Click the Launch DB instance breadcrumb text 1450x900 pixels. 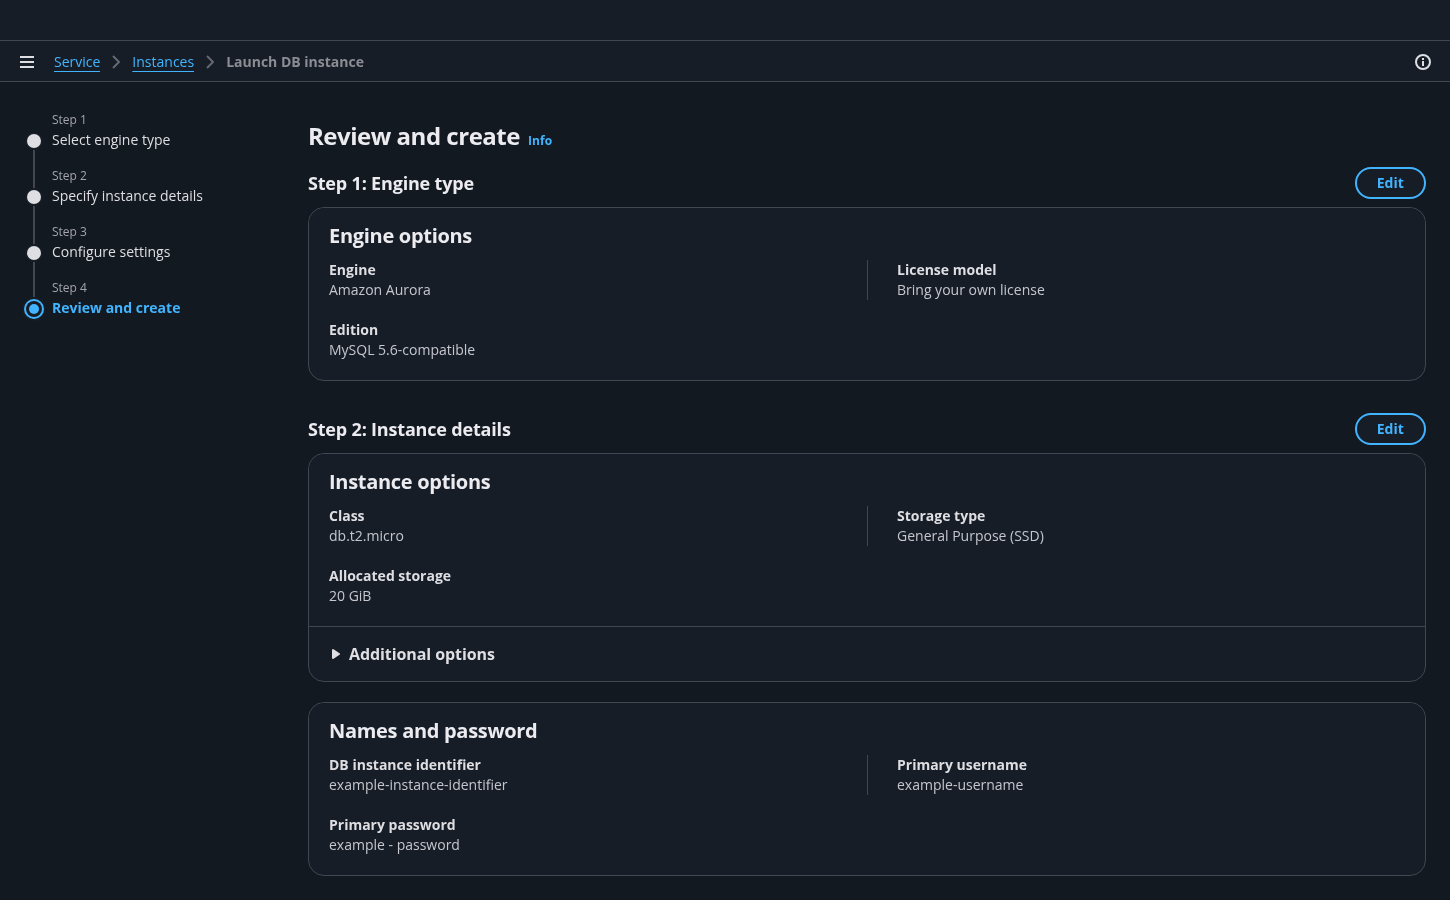click(x=295, y=62)
